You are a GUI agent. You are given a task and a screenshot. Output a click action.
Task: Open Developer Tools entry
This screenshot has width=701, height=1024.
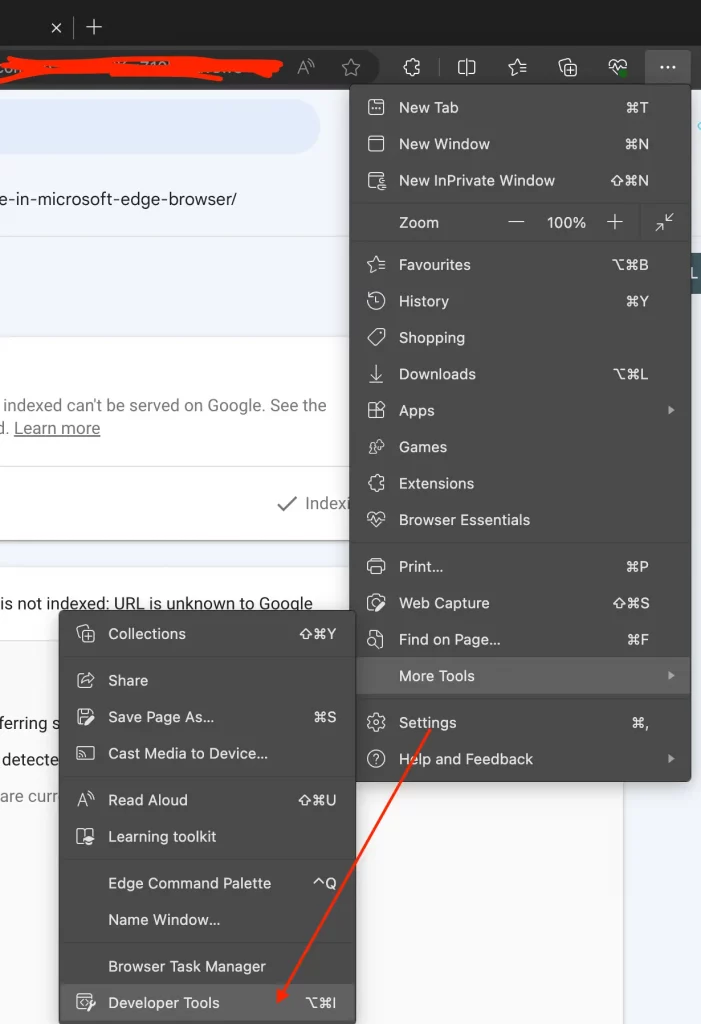207,1002
